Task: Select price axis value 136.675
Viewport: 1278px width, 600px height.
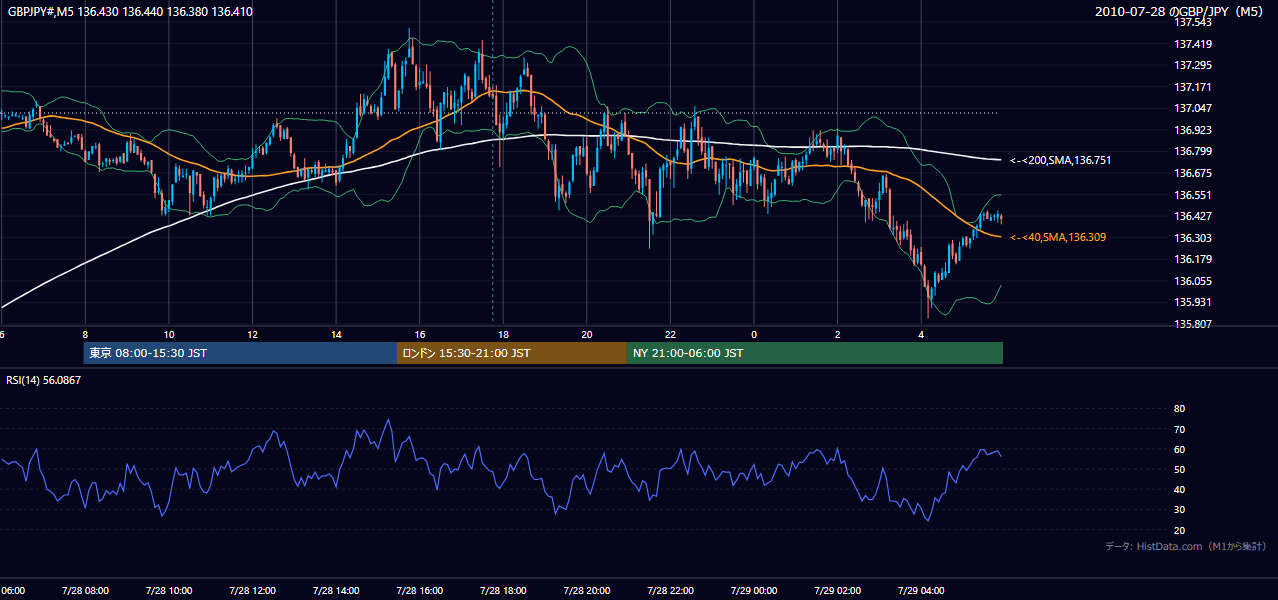Action: tap(1194, 173)
